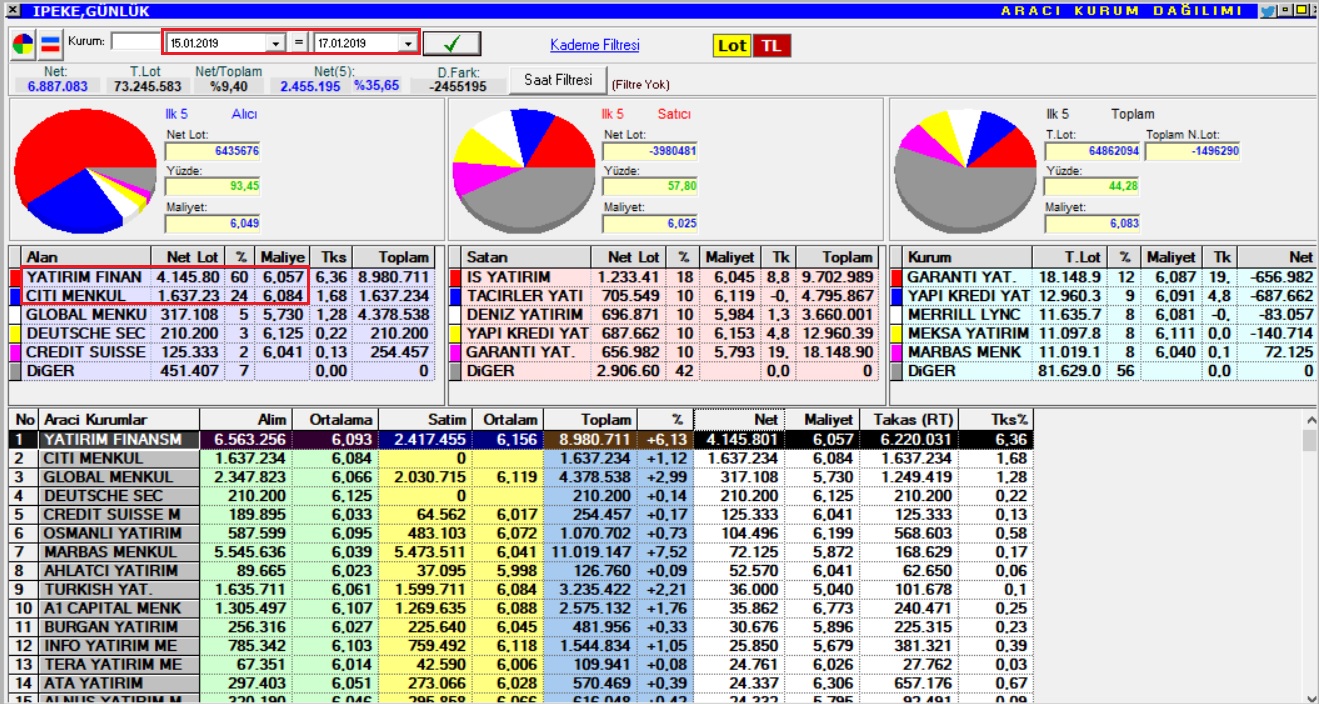The image size is (1319, 704).
Task: Select row 6 OSMANLI YATIRIM
Action: coord(521,533)
